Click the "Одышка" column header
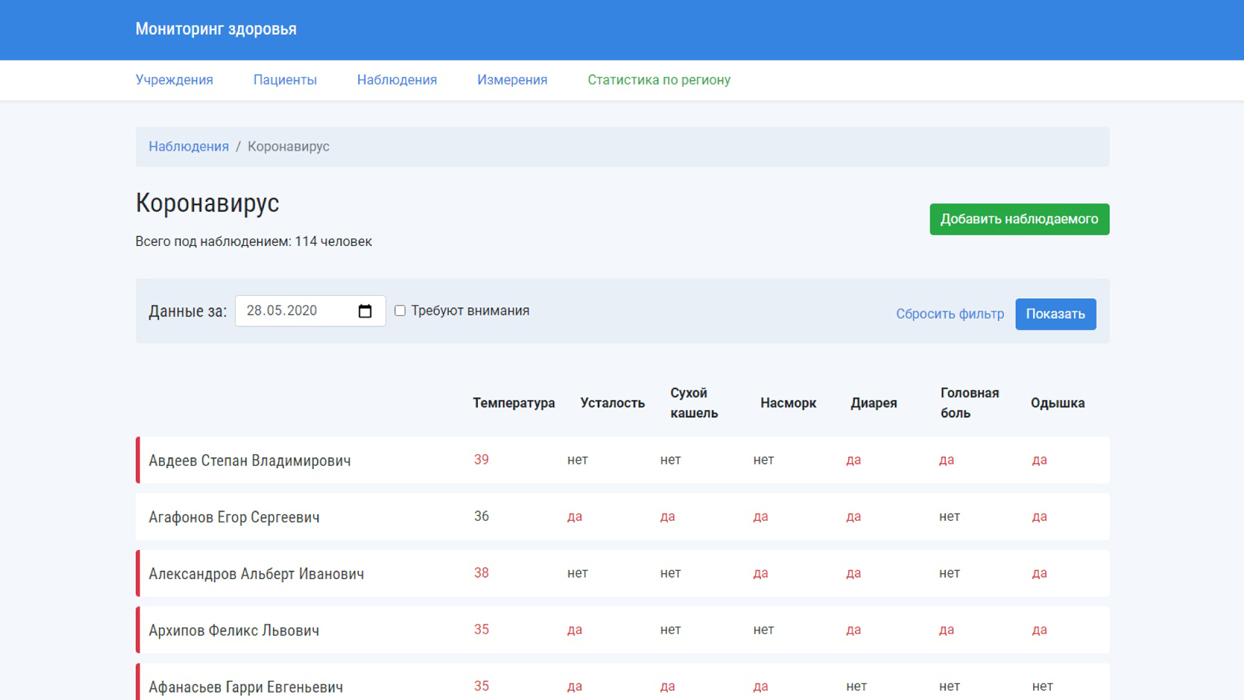Image resolution: width=1244 pixels, height=700 pixels. (1057, 403)
